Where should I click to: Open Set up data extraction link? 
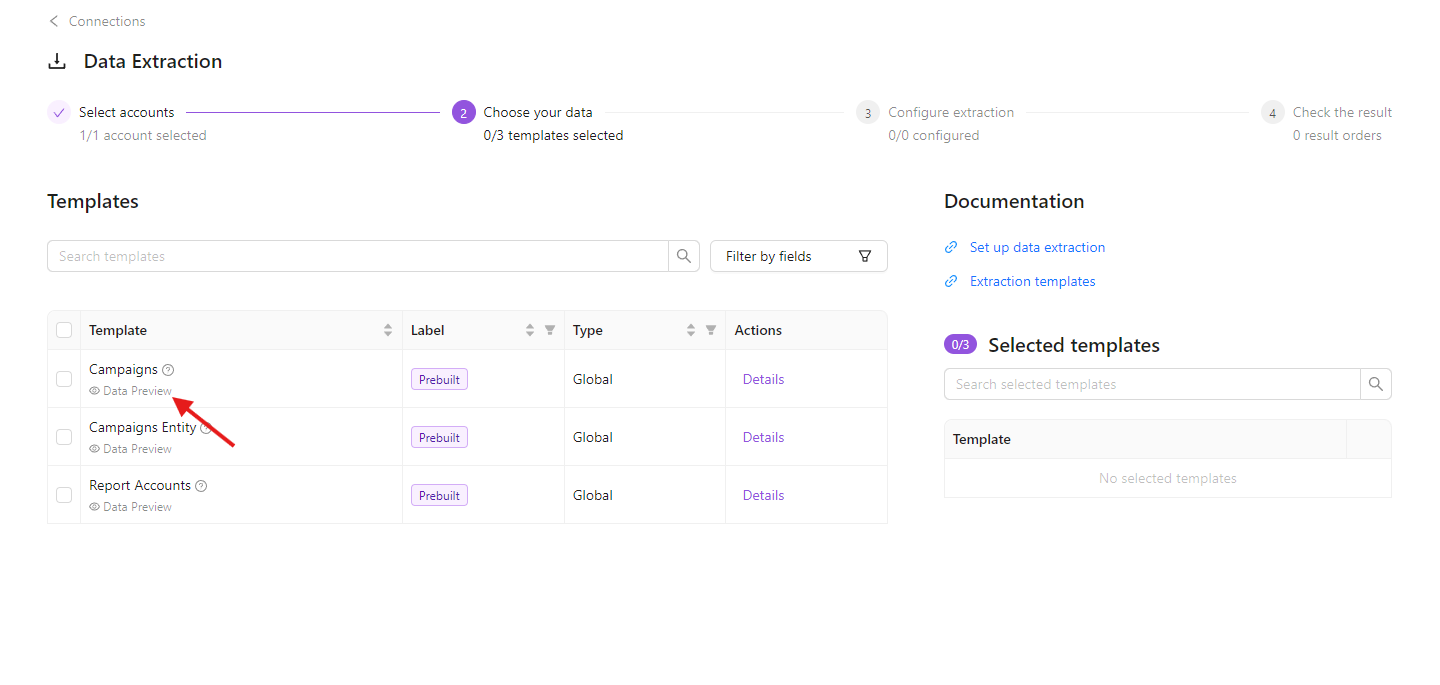pos(1037,247)
